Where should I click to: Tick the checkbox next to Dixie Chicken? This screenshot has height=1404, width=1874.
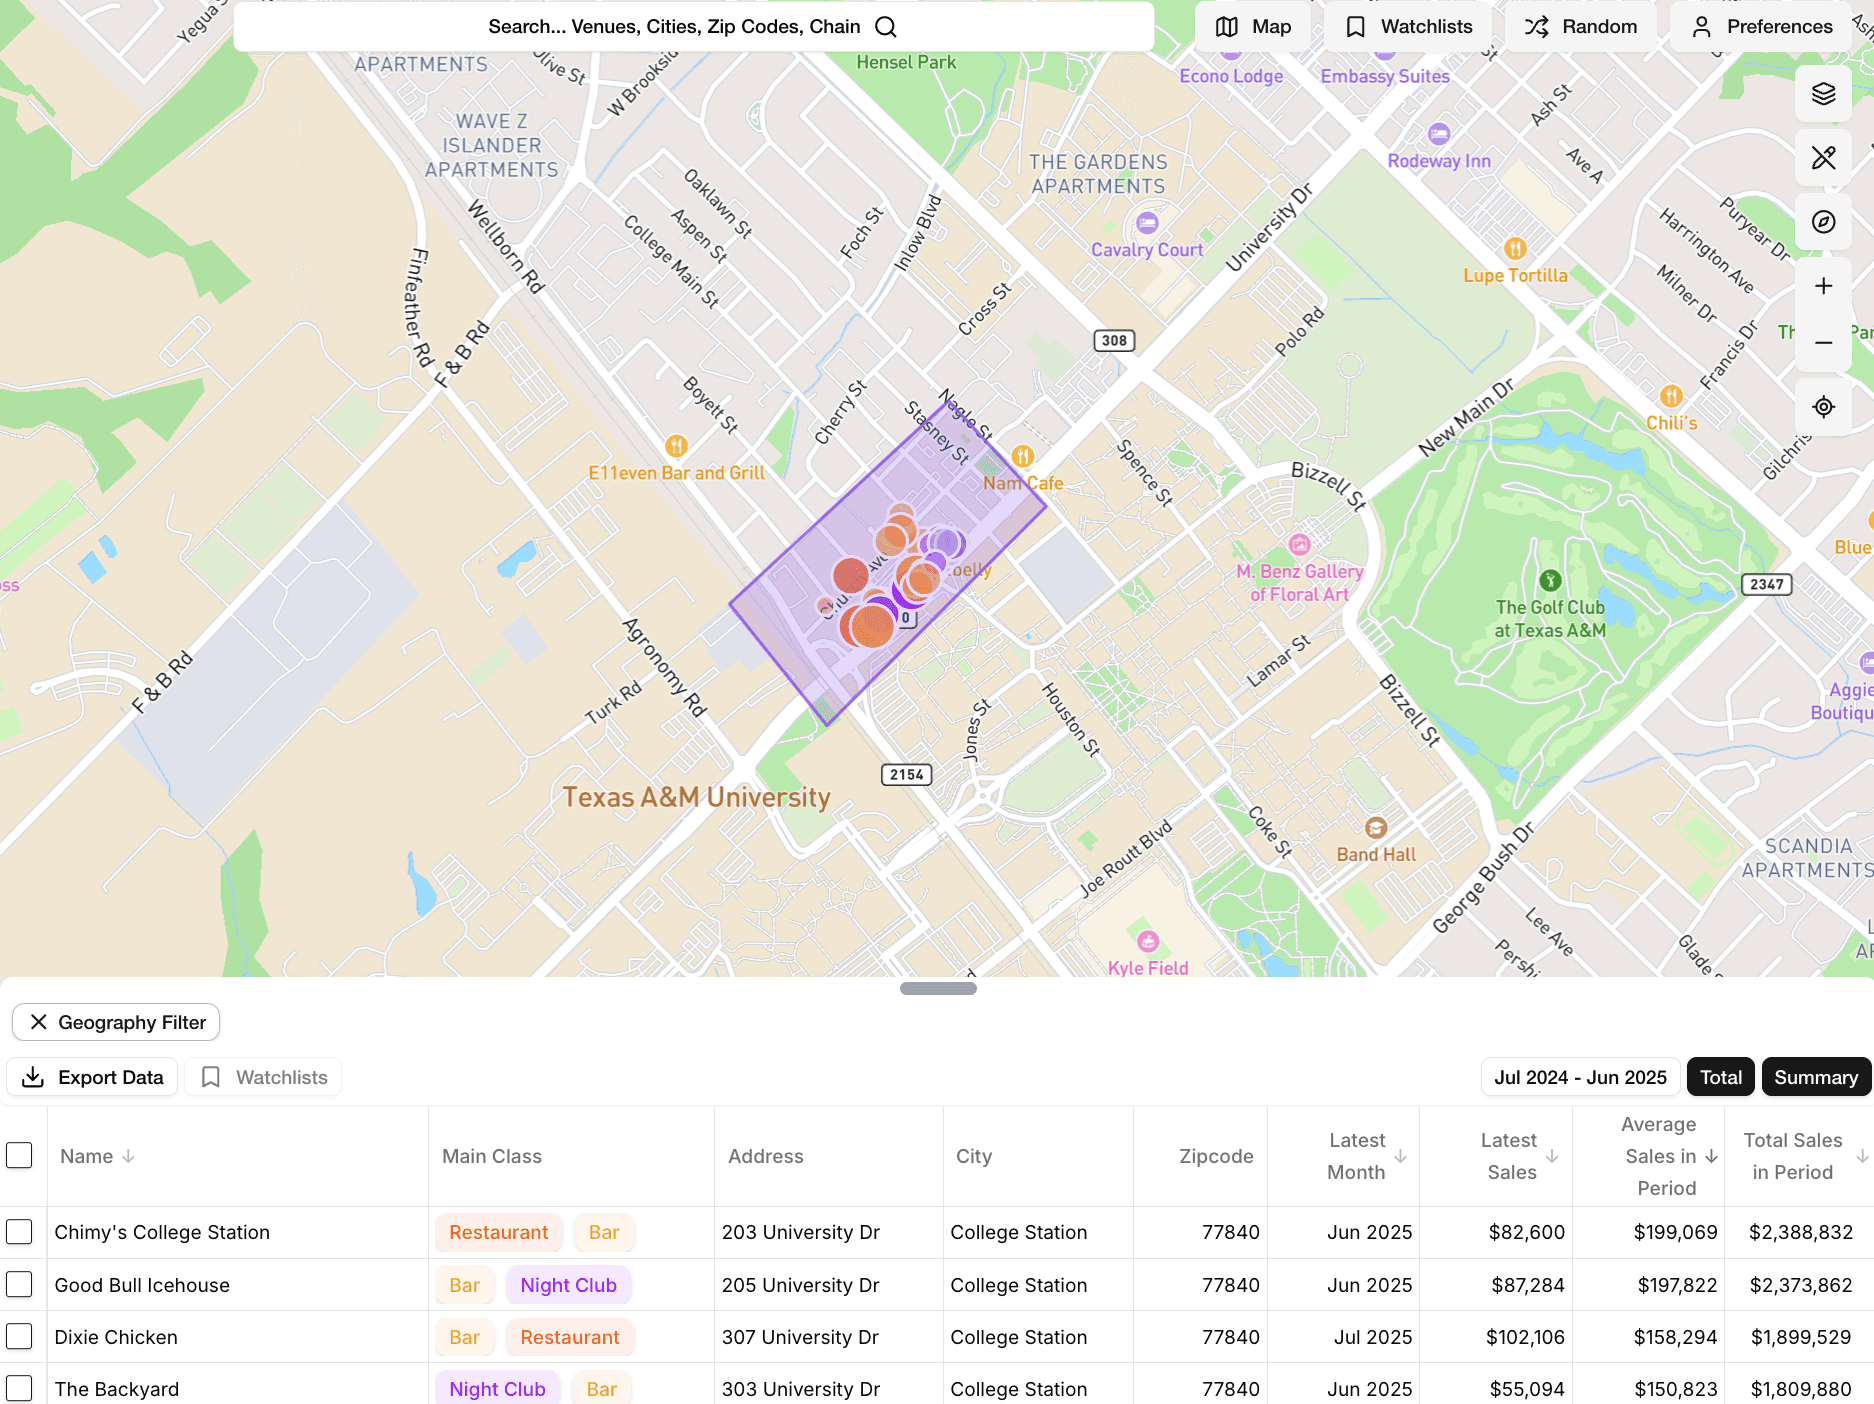click(20, 1337)
